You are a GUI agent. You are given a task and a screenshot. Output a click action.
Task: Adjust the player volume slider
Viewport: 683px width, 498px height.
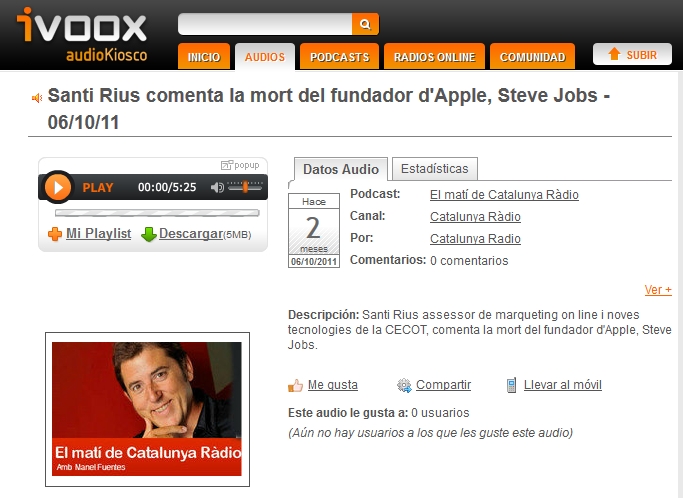[x=245, y=187]
